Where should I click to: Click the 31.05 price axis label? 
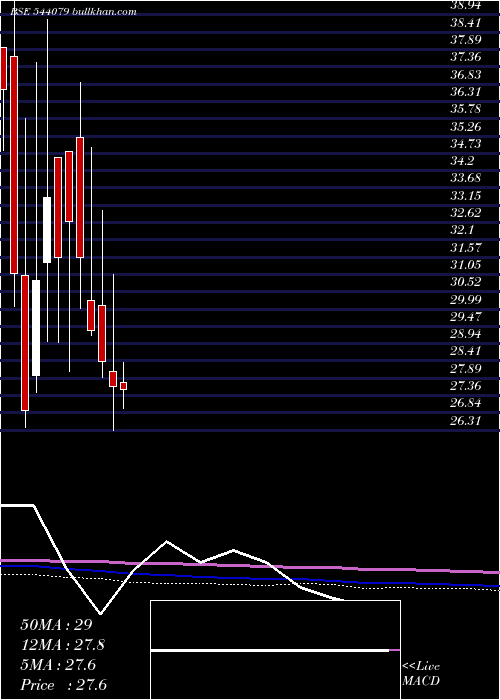click(465, 265)
